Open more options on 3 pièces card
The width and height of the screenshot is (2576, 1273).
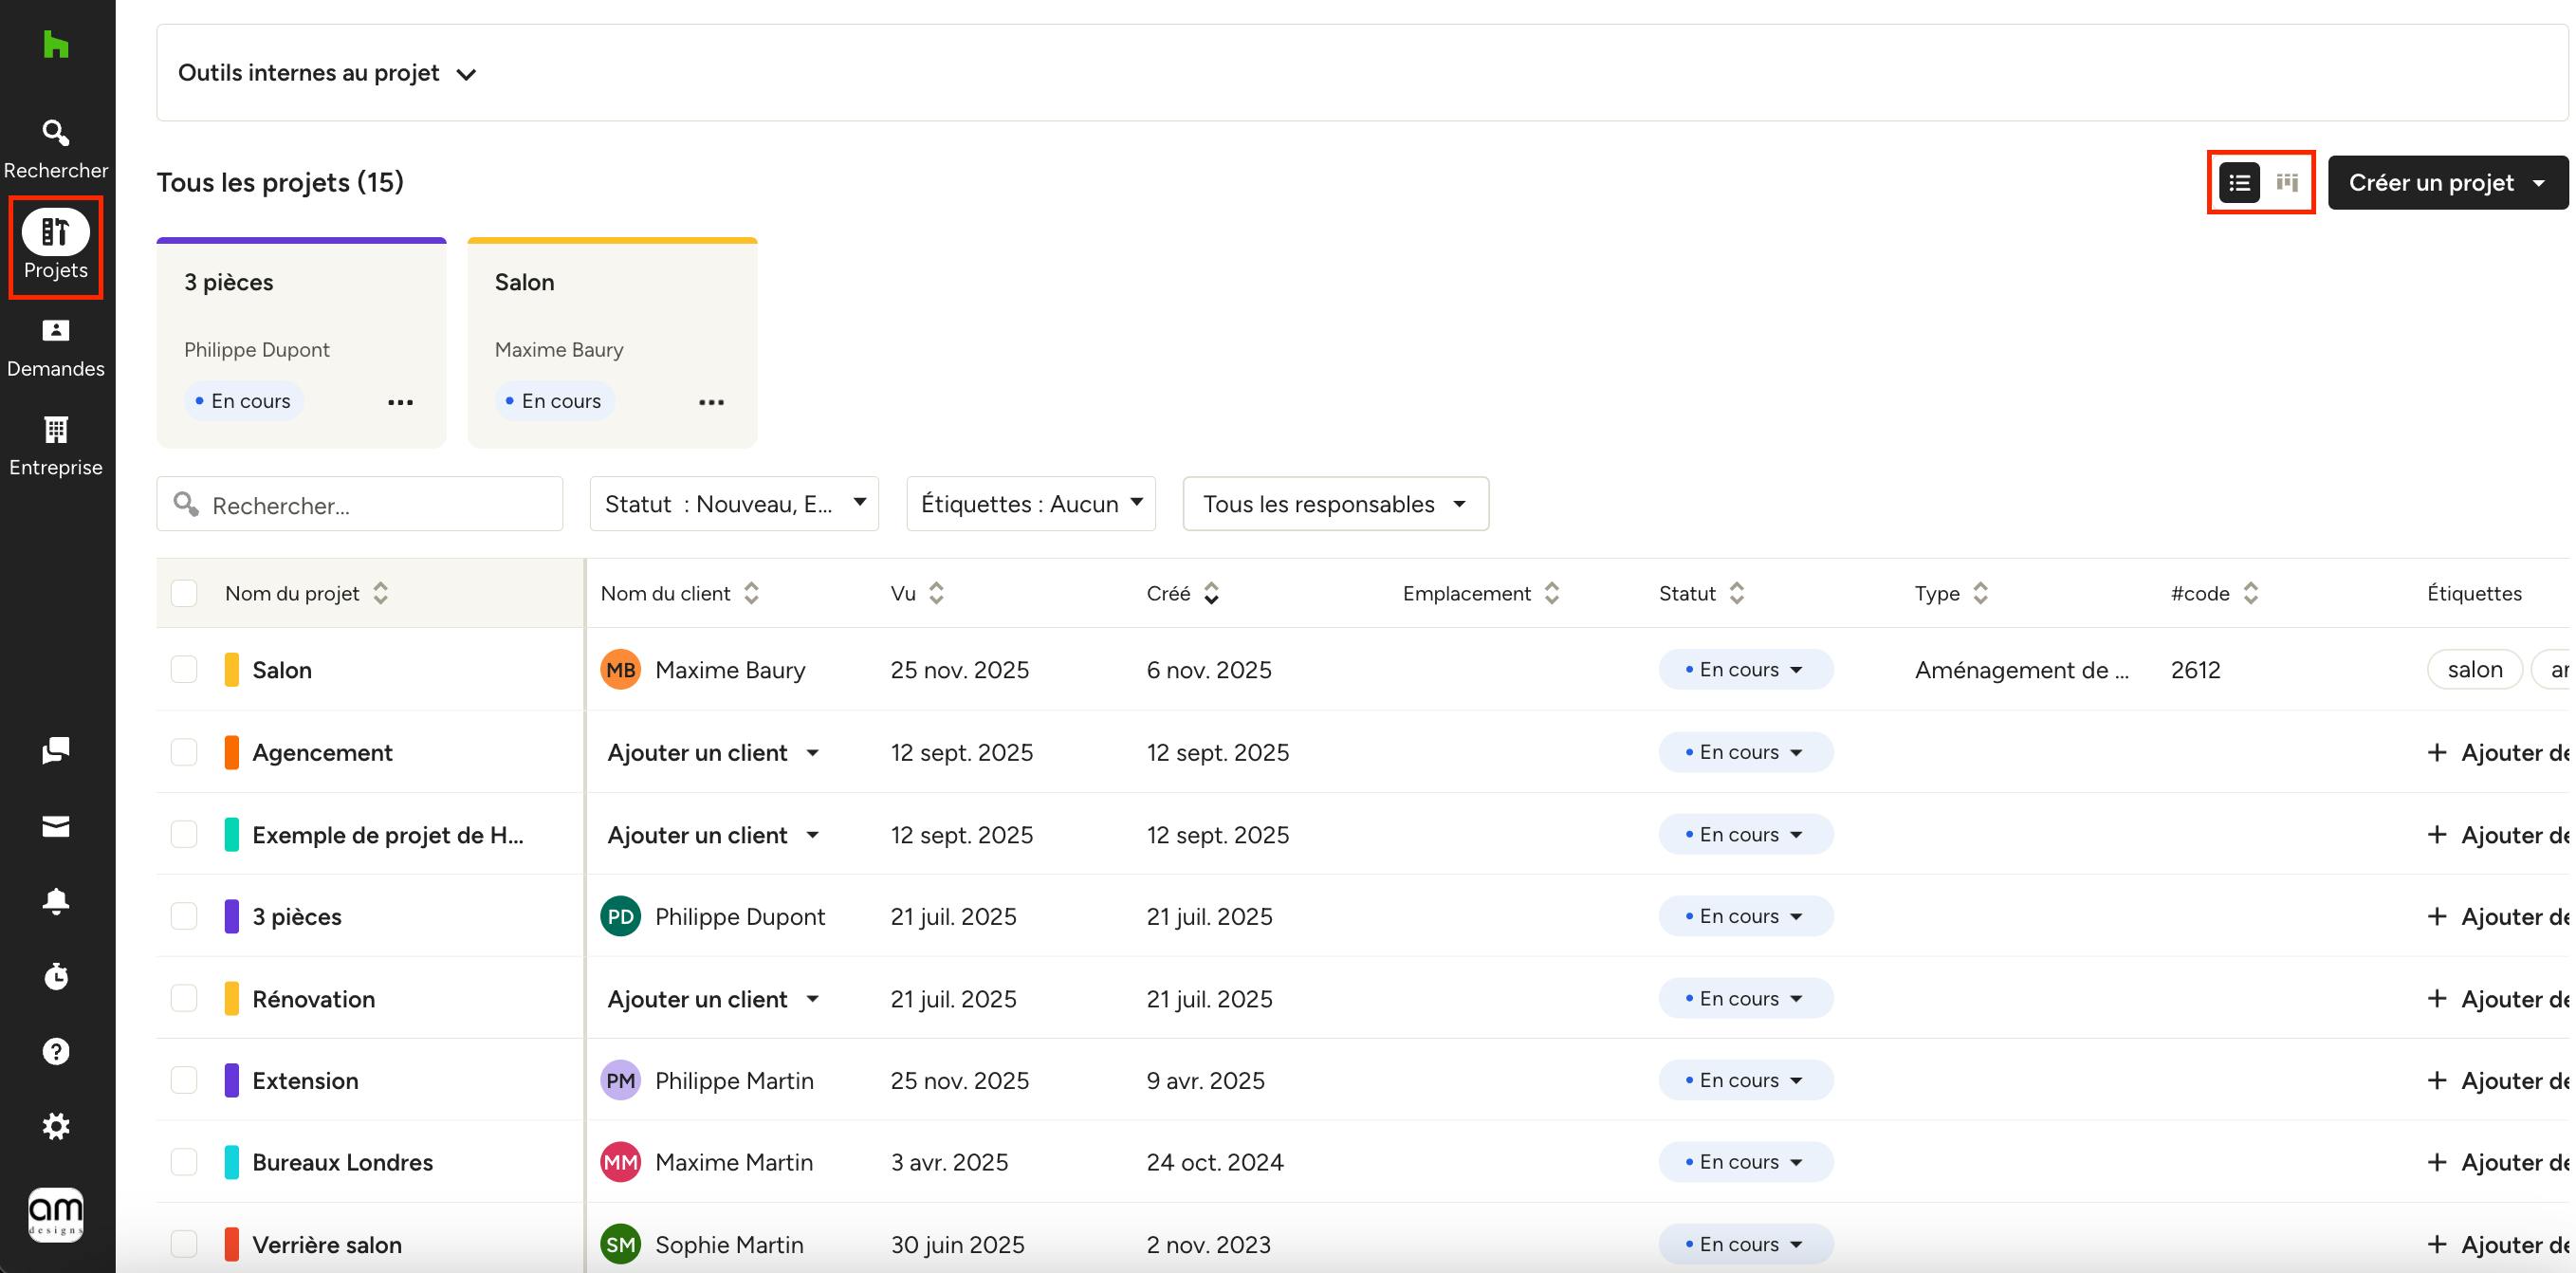400,402
